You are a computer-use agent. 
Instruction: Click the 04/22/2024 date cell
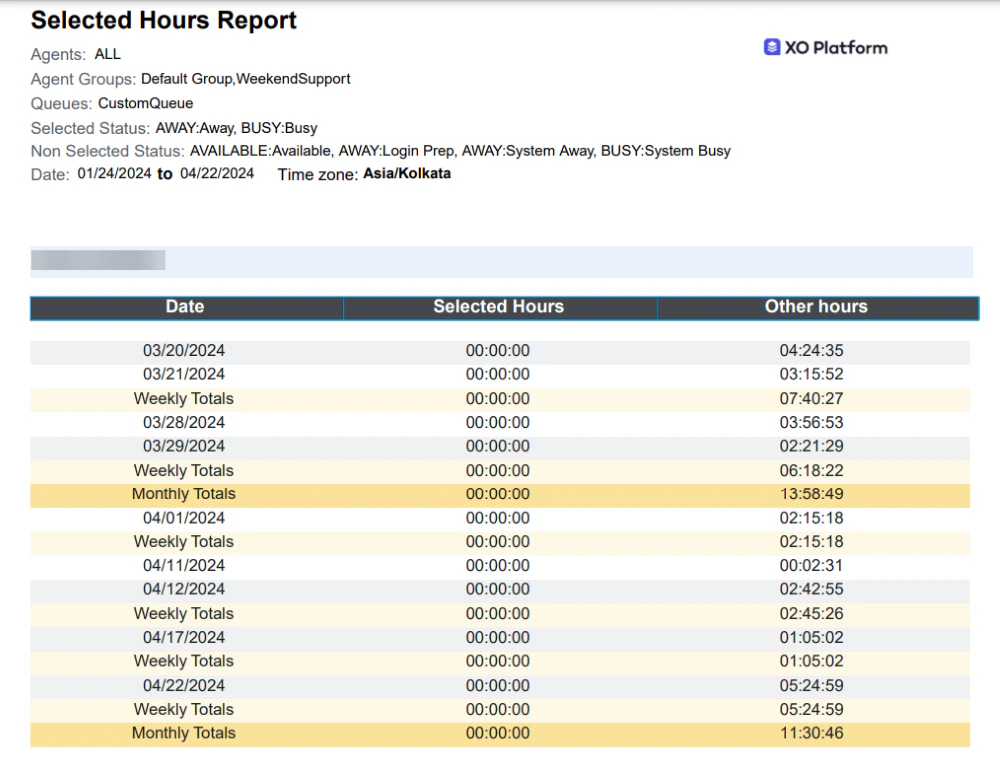[x=183, y=685]
